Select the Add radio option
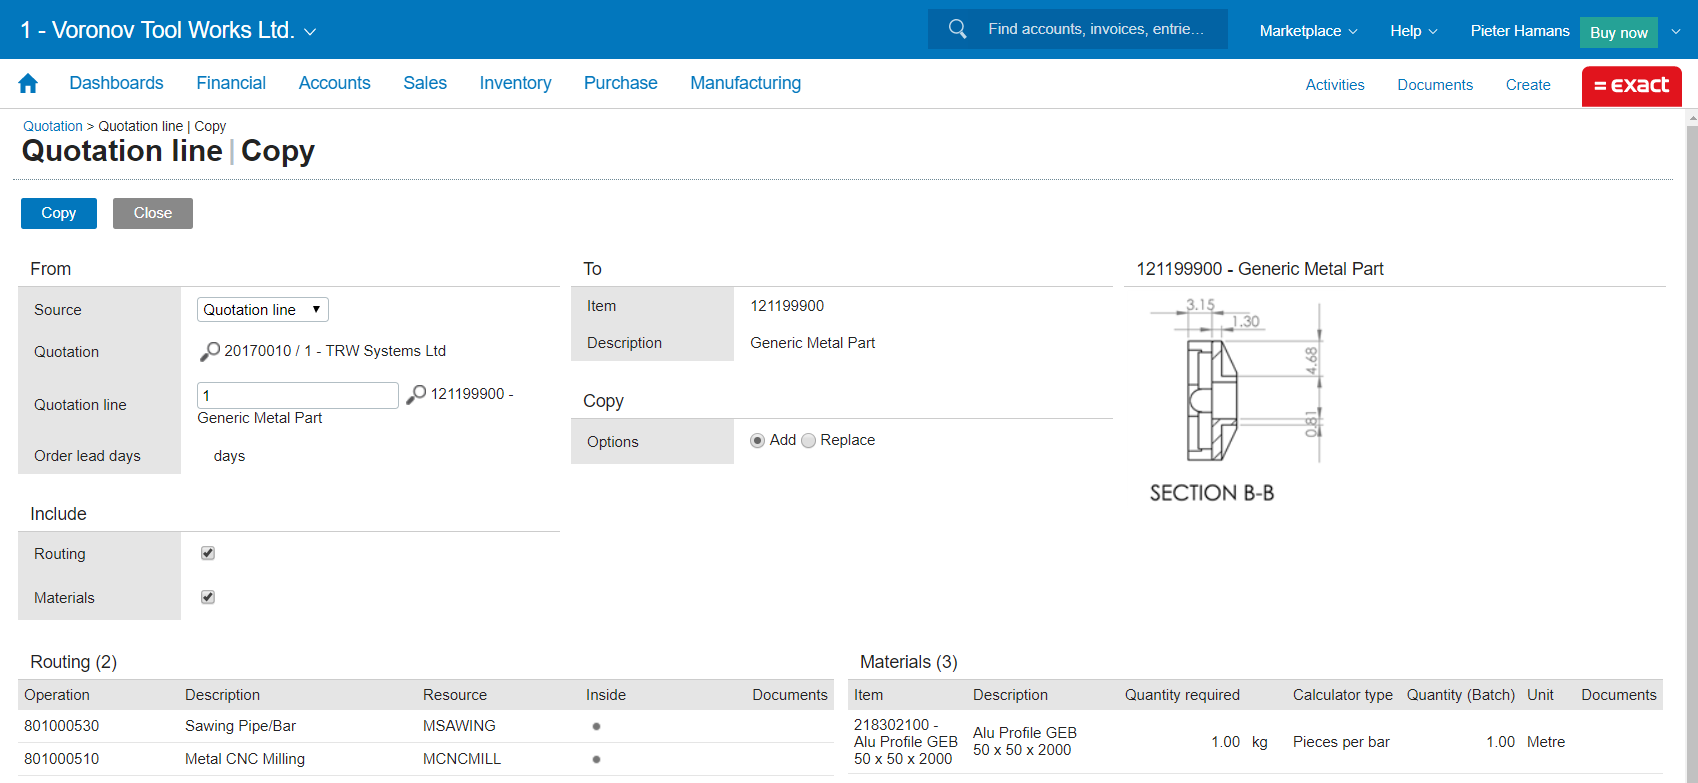Screen dimensions: 1698x783 click(758, 441)
